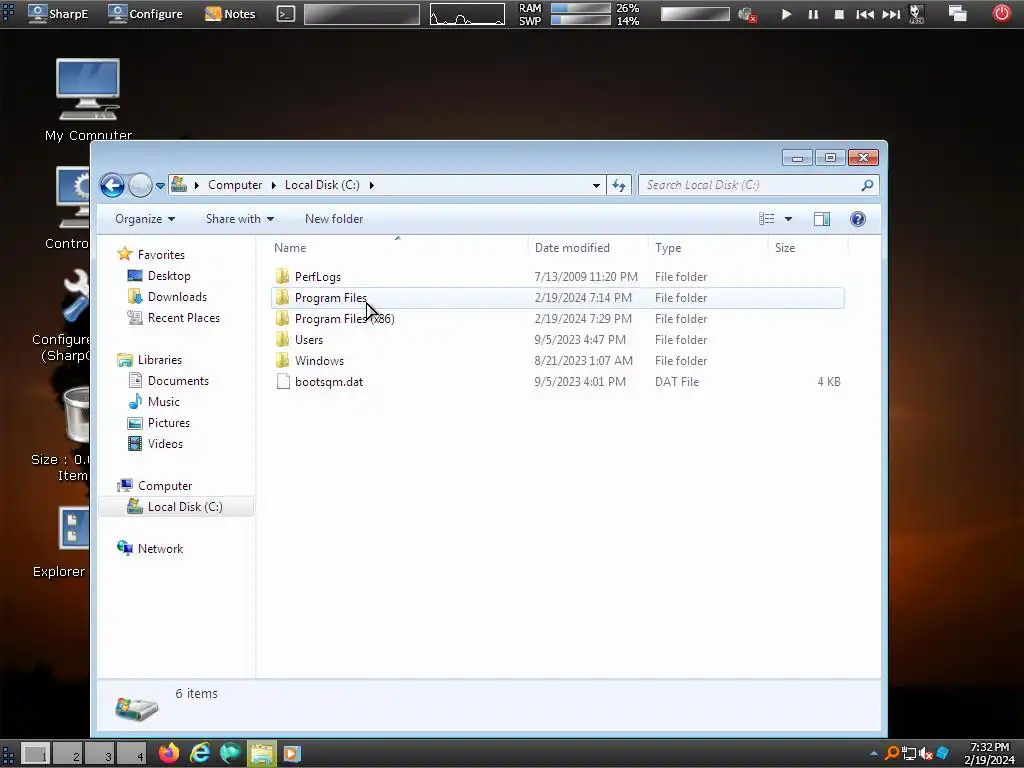
Task: Open the Organize menu
Action: pos(145,219)
